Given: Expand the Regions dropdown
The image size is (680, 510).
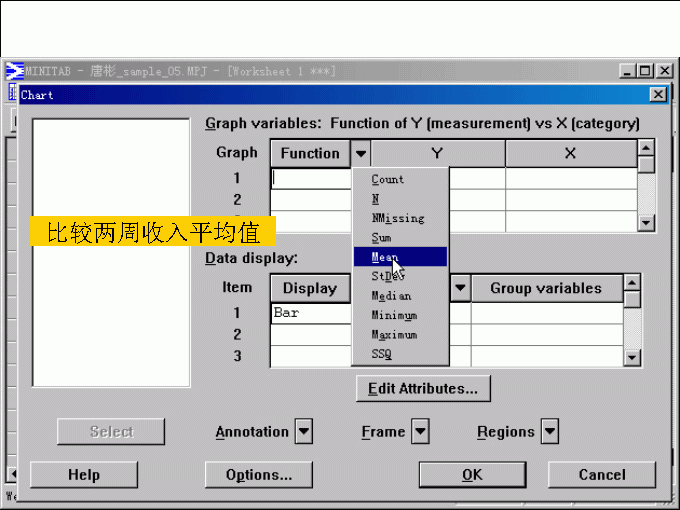Looking at the screenshot, I should click(549, 432).
